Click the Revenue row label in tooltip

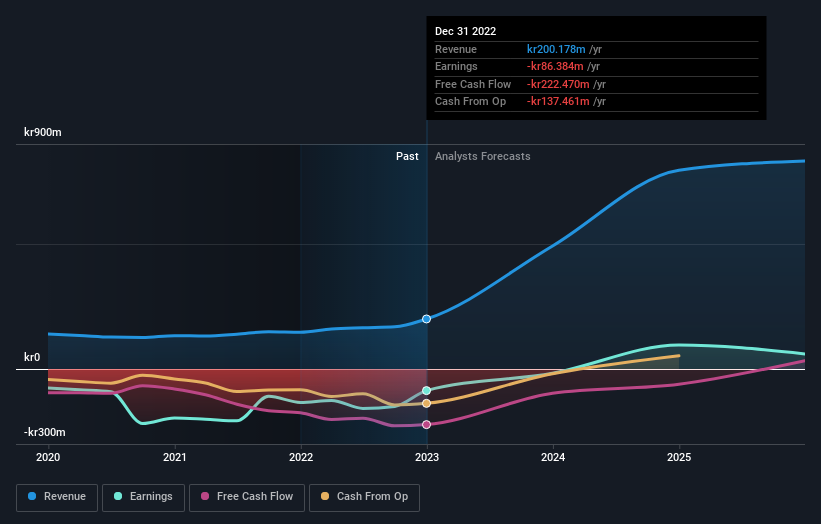pos(456,49)
